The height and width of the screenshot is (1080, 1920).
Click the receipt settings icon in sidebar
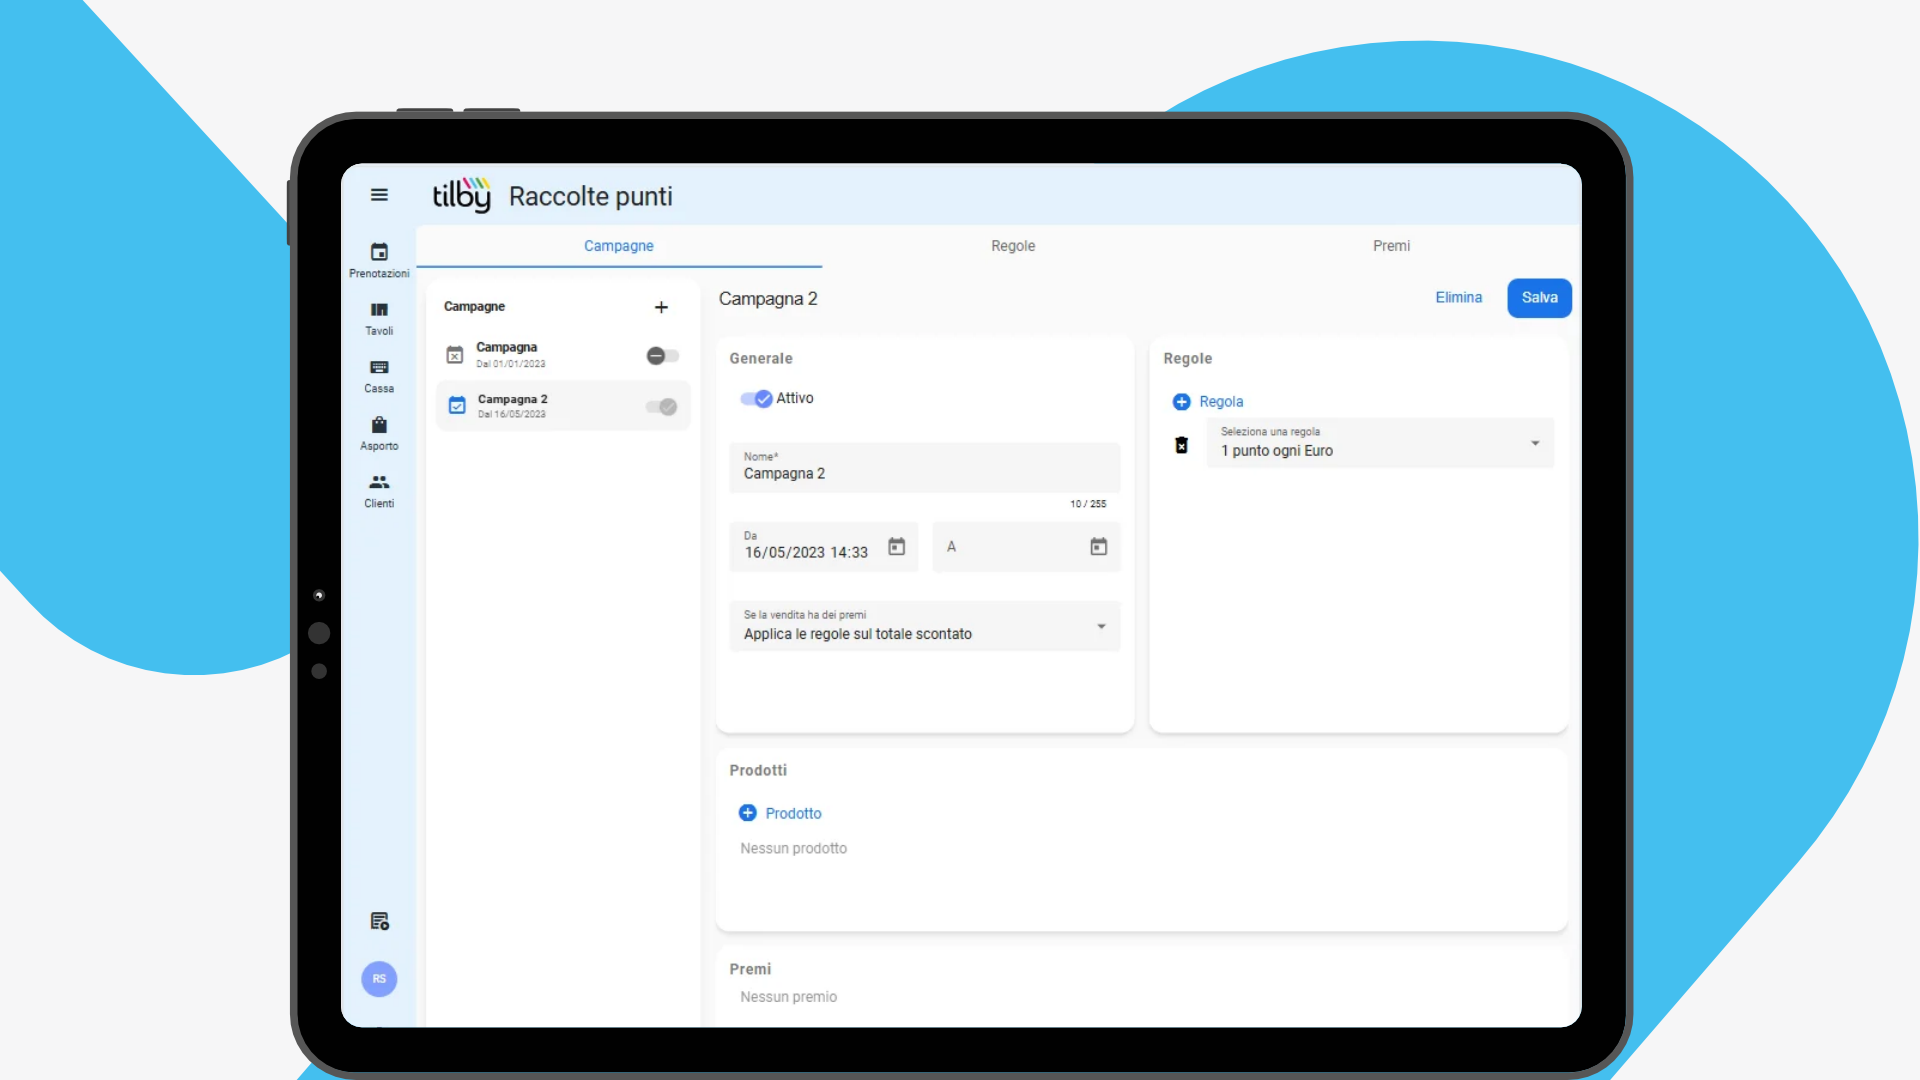(379, 921)
